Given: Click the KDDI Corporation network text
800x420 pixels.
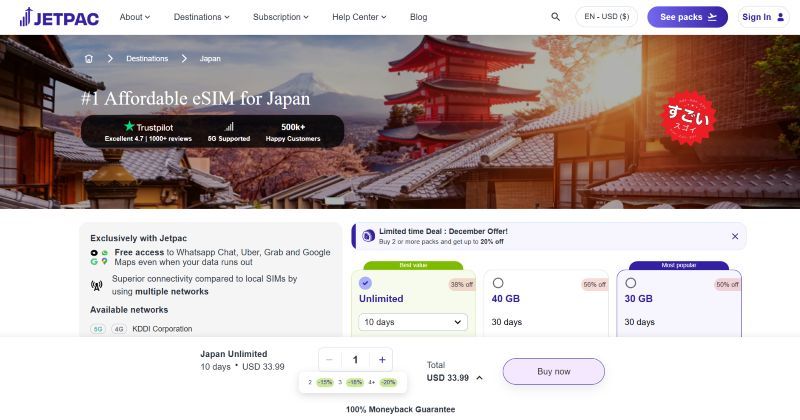Looking at the screenshot, I should (162, 329).
